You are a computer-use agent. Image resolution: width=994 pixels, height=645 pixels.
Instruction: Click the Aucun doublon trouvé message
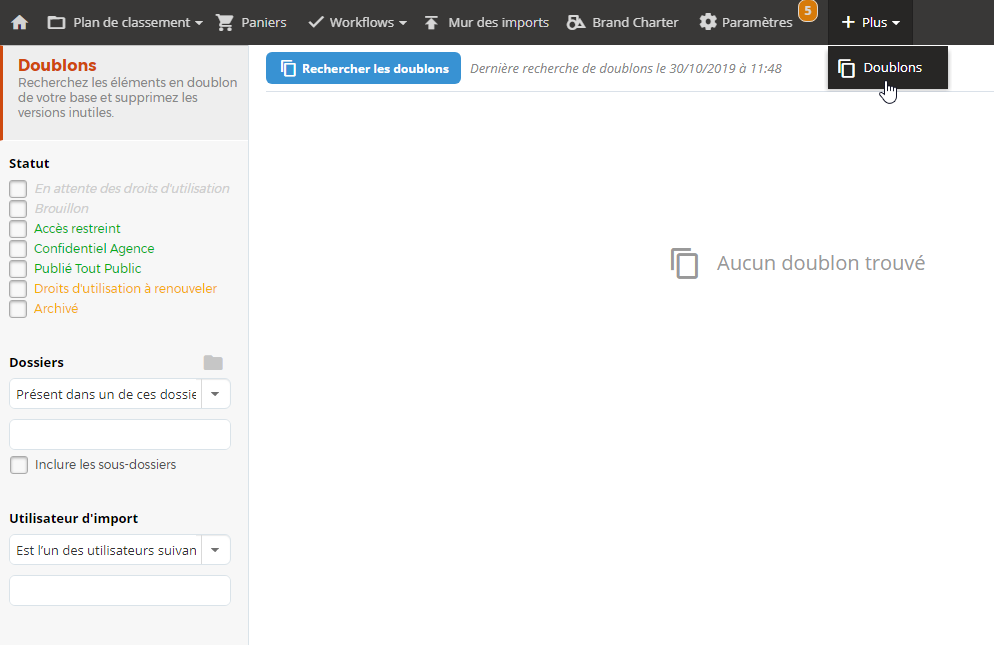821,263
